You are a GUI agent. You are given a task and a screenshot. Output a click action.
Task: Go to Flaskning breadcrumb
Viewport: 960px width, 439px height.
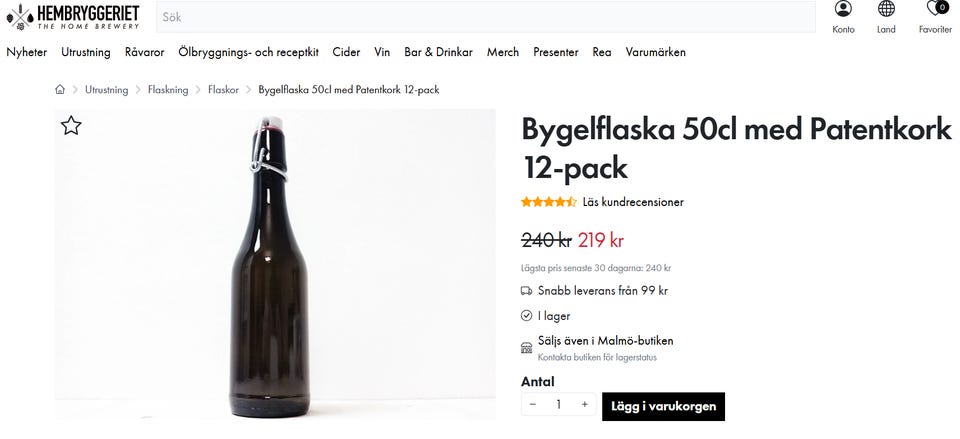[x=168, y=90]
